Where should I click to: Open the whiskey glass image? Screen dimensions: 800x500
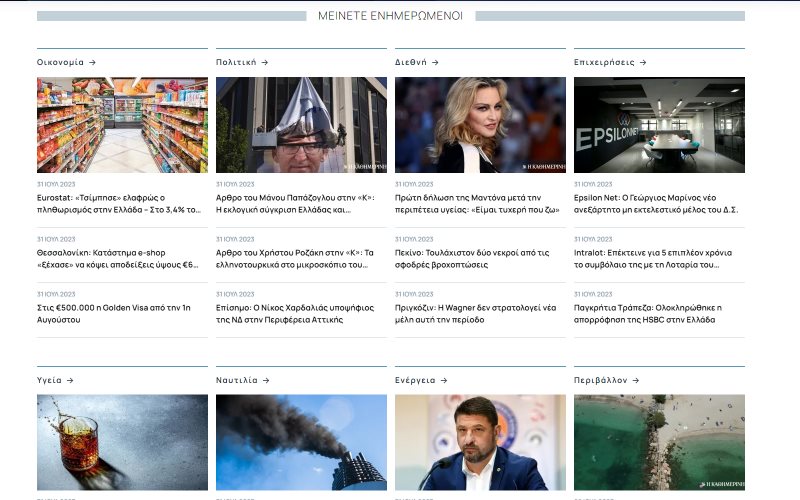[x=122, y=442]
